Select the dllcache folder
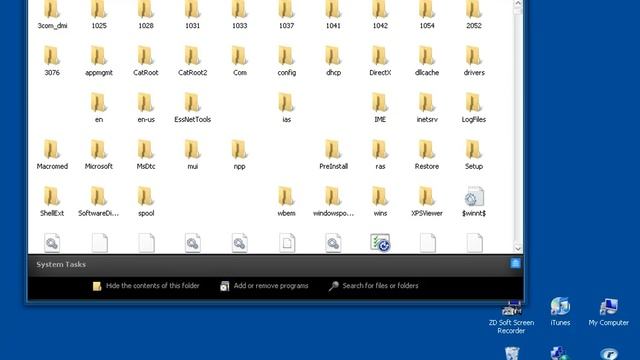 pyautogui.click(x=427, y=61)
